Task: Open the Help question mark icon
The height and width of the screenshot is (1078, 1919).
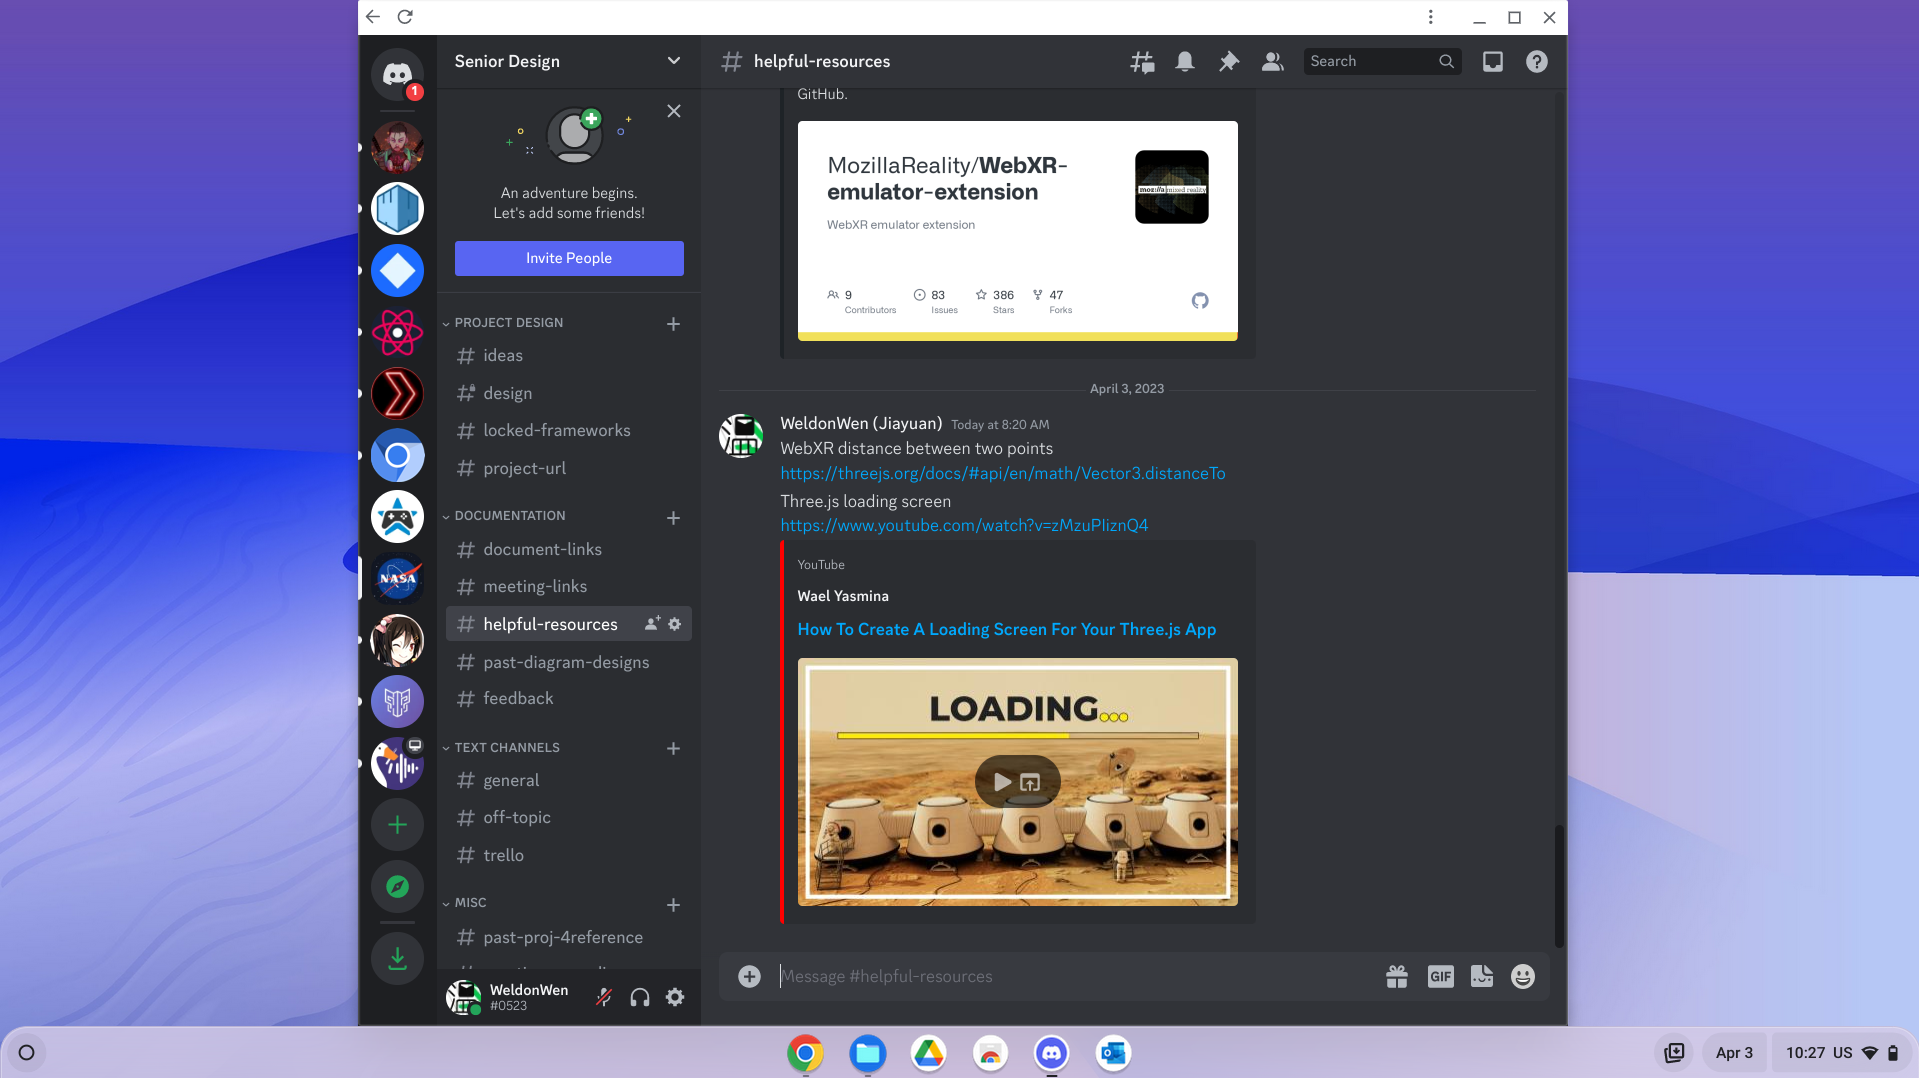Action: click(1537, 62)
